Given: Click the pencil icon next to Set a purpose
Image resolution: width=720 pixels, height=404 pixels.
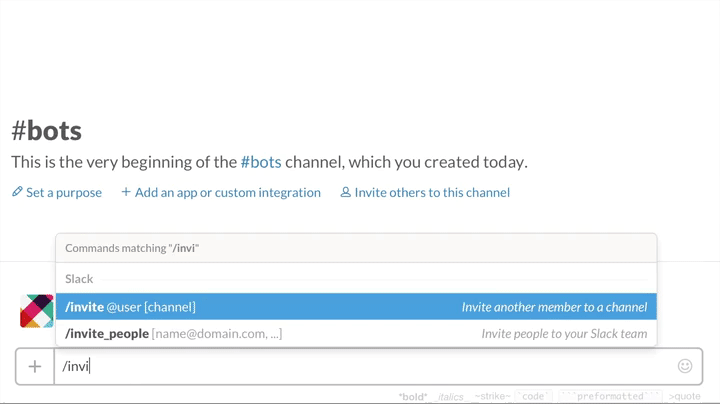Looking at the screenshot, I should [17, 192].
